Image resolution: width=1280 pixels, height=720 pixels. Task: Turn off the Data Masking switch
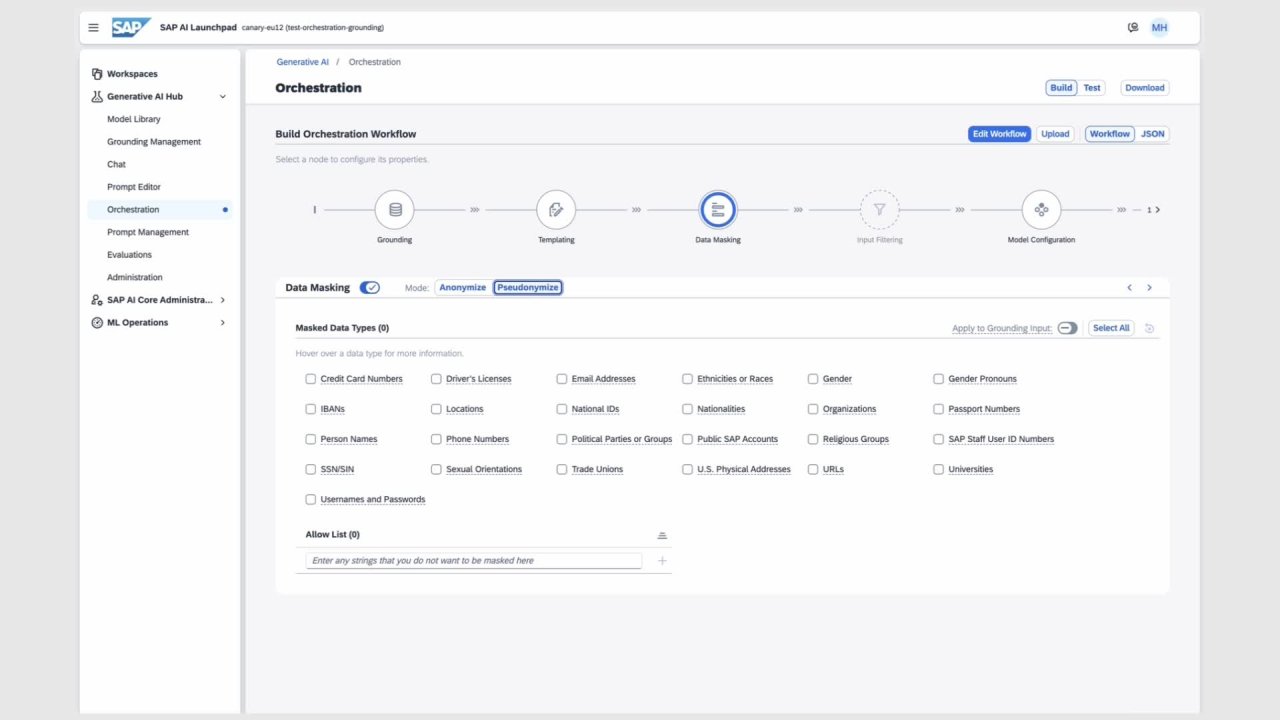click(x=370, y=288)
